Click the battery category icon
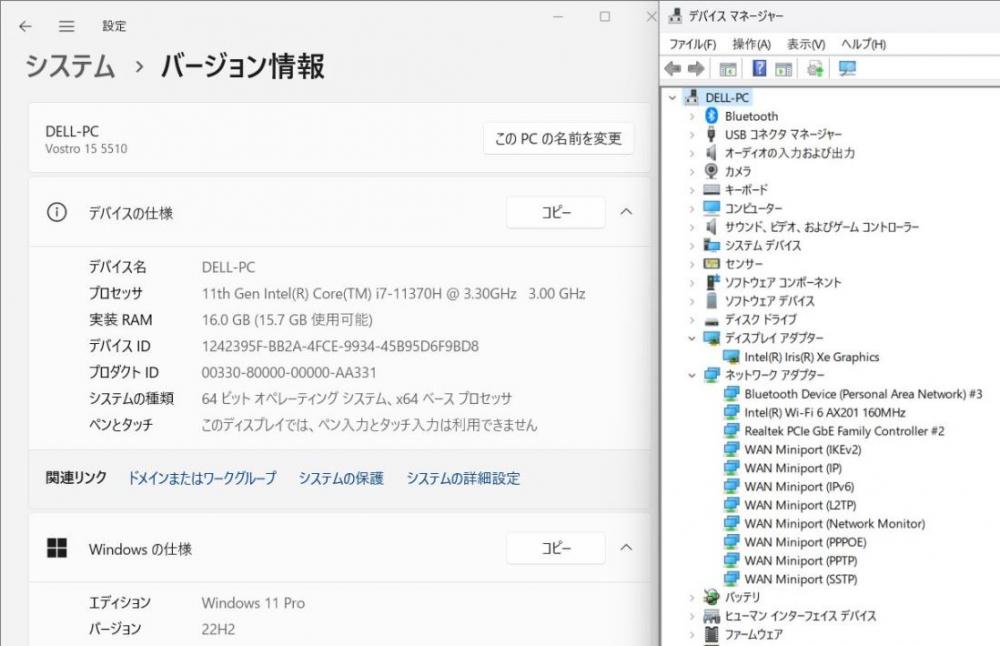This screenshot has width=1000, height=646. (x=712, y=597)
